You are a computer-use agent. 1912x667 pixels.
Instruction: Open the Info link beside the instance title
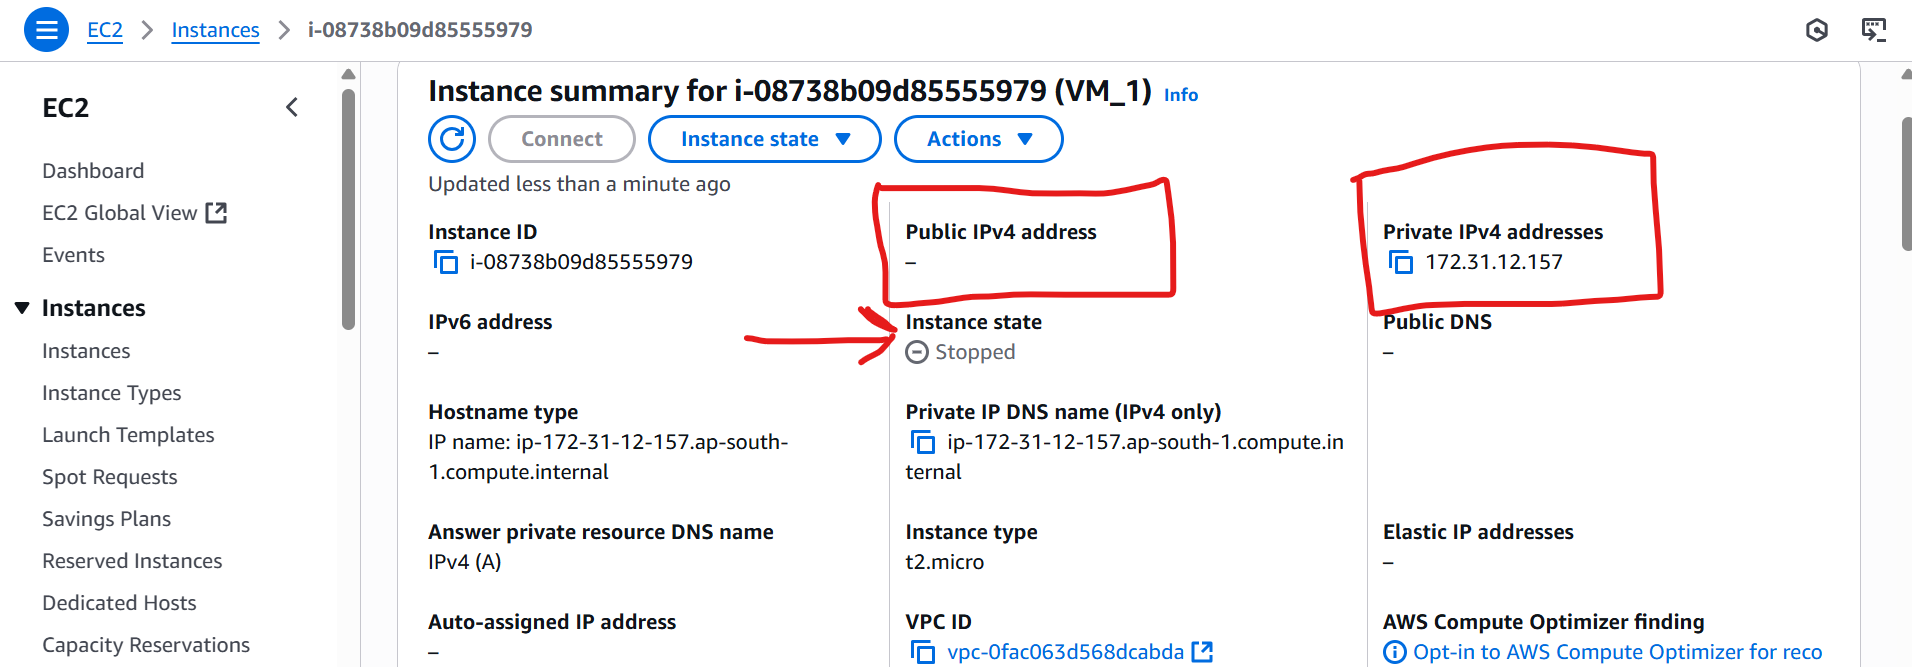click(1180, 94)
